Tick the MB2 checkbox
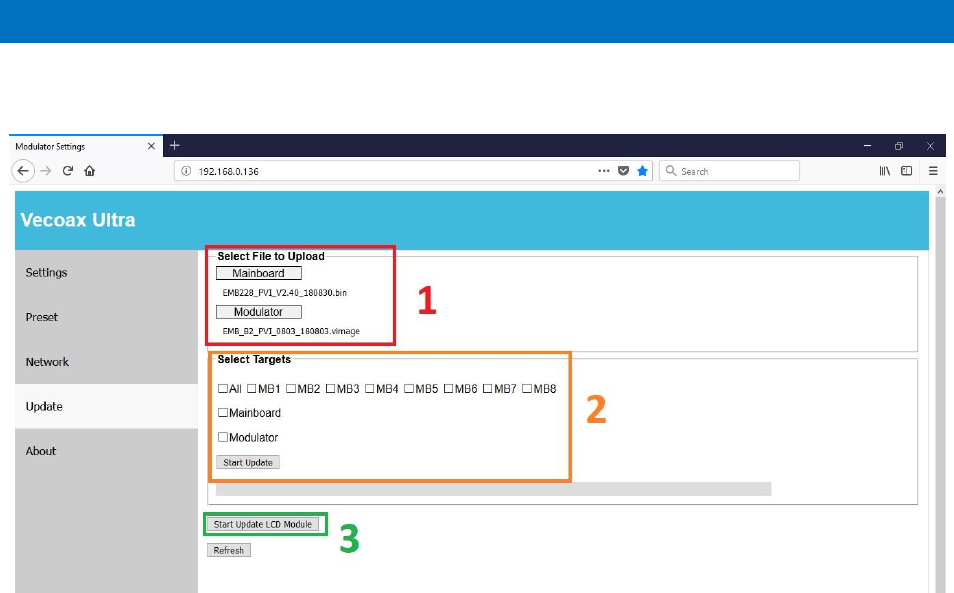 pyautogui.click(x=291, y=389)
